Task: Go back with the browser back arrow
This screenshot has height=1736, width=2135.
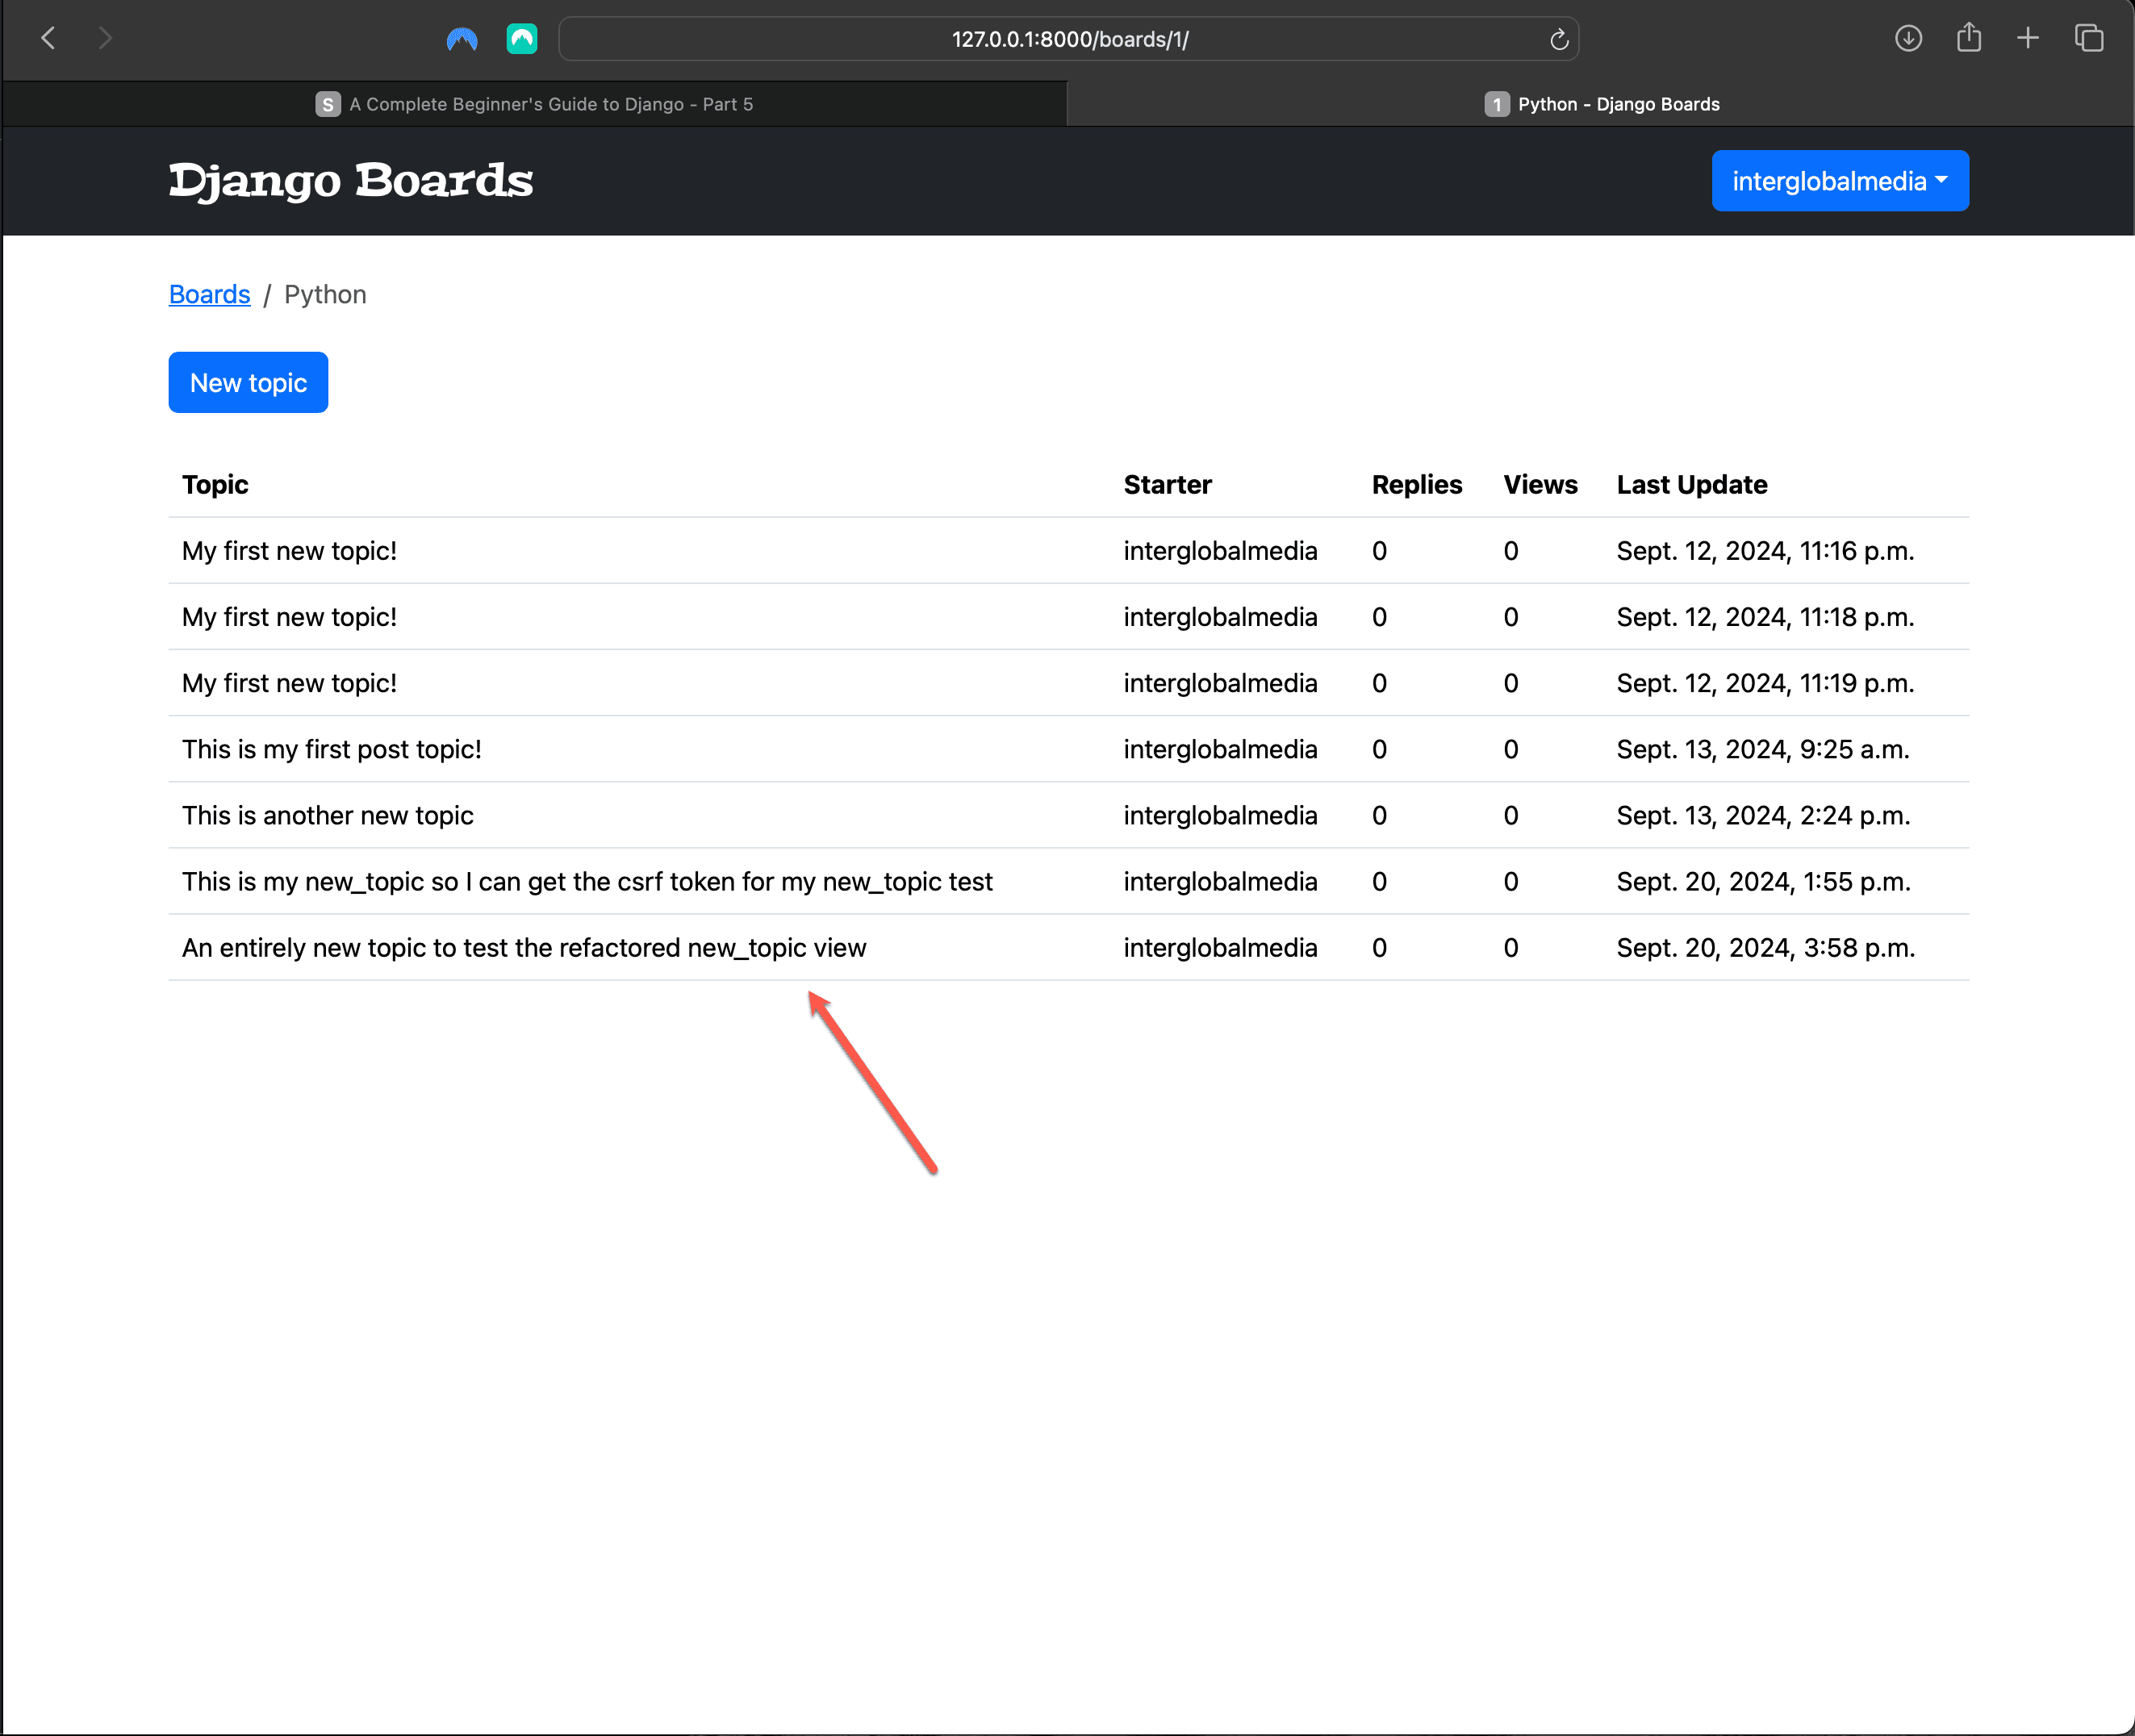Action: point(47,38)
